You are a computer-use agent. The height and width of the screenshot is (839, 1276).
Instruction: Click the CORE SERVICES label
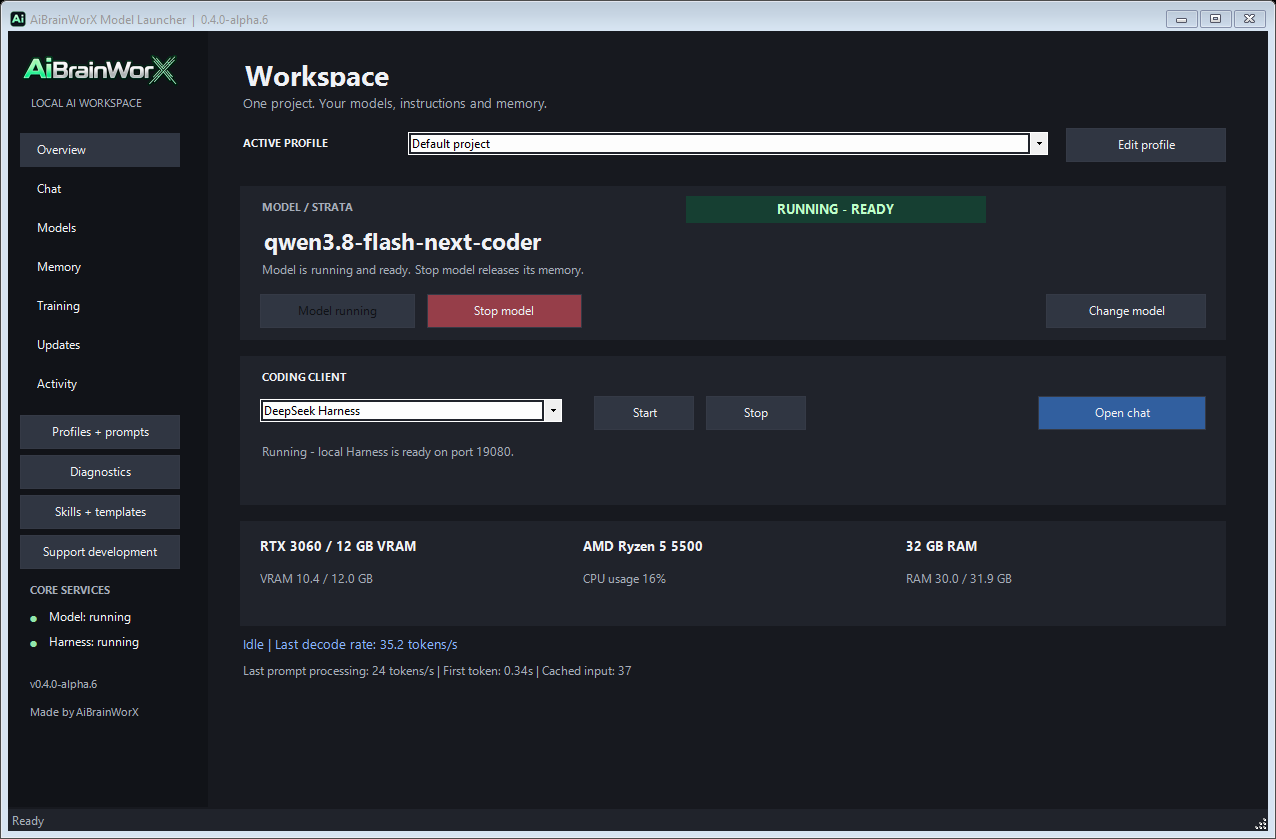pyautogui.click(x=70, y=590)
